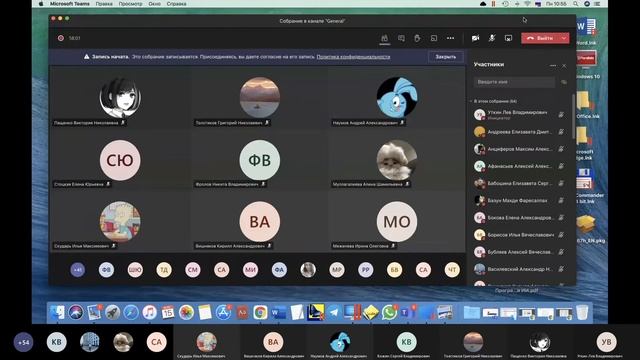Open the Apple menu
This screenshot has width=640, height=360.
[41, 4]
